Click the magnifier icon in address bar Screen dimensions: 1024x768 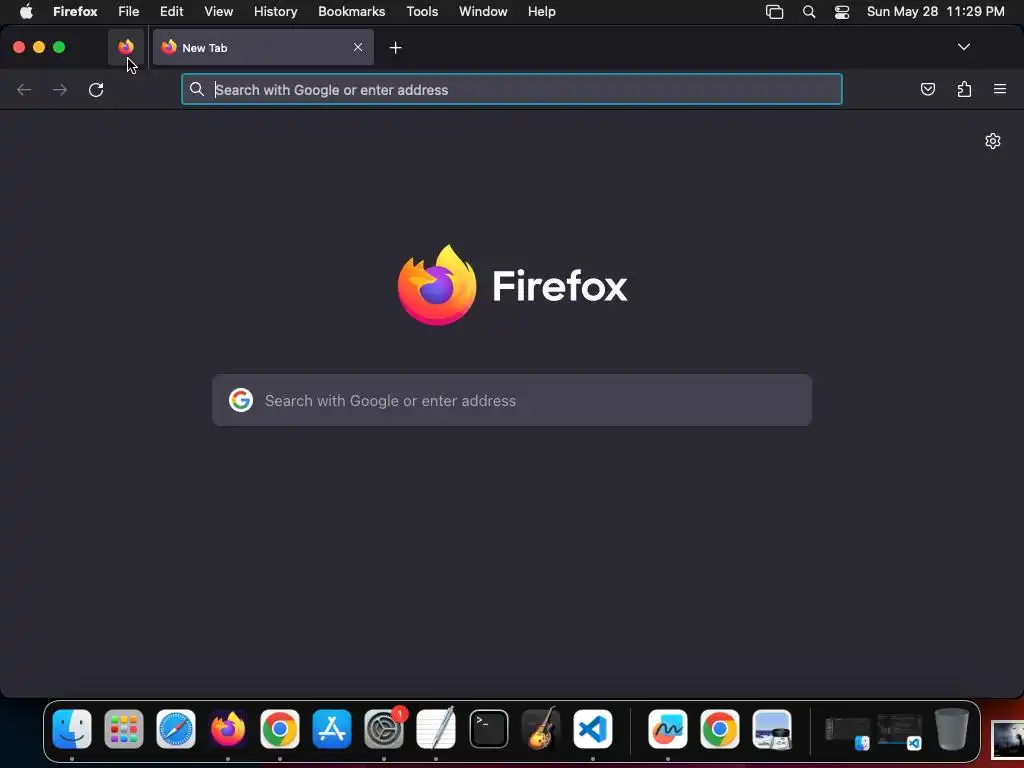[197, 89]
